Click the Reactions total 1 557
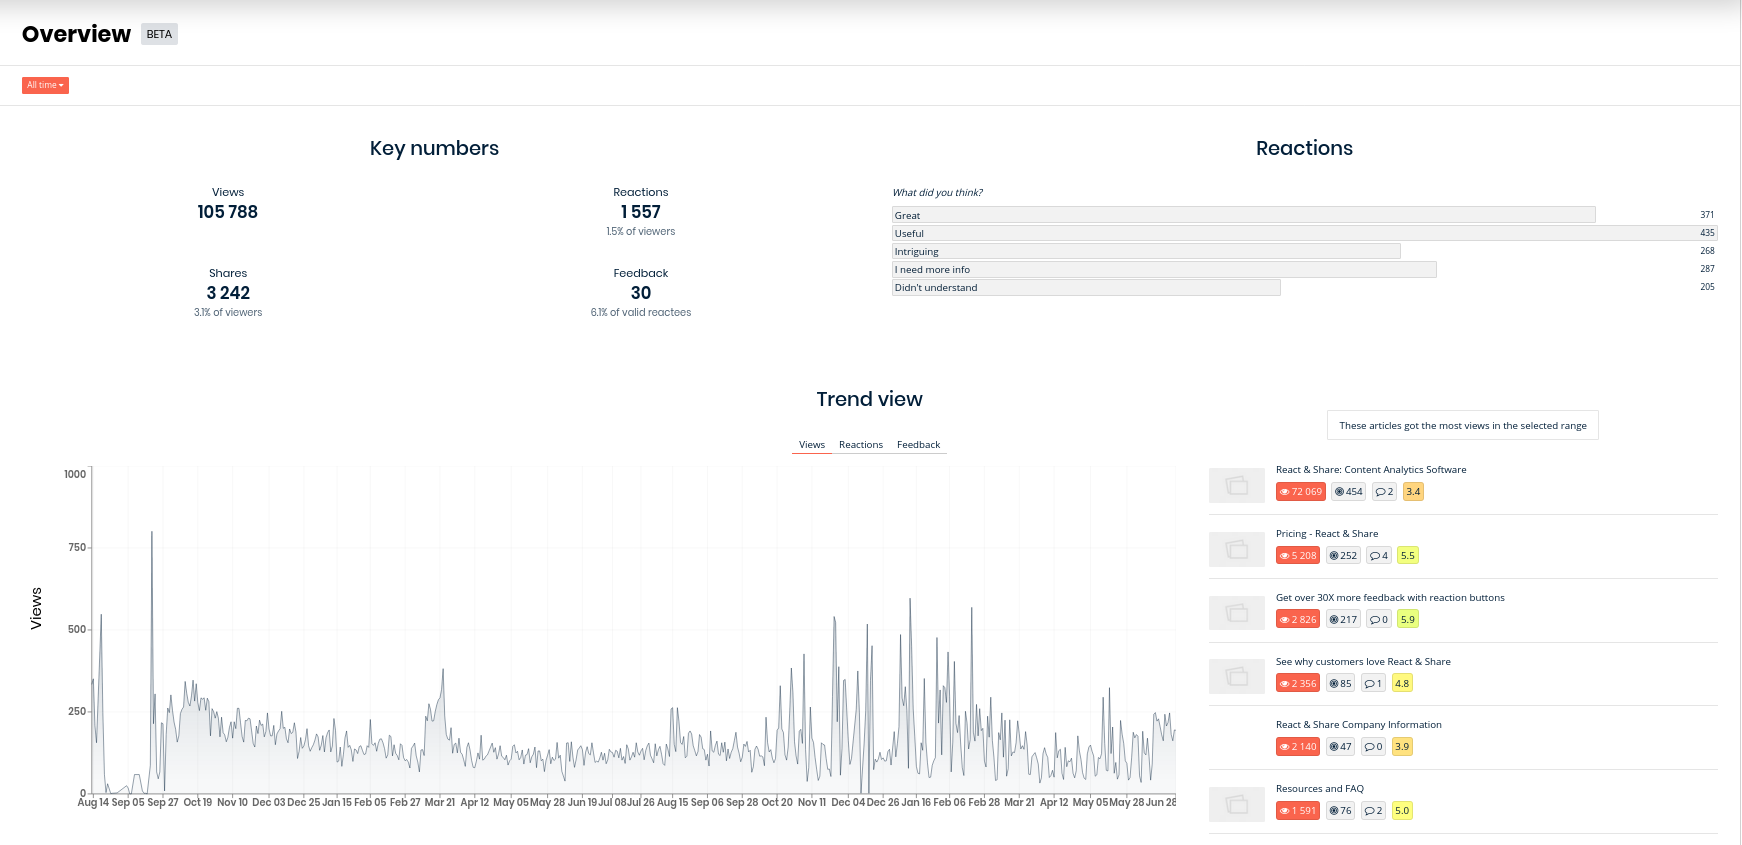 click(x=641, y=212)
